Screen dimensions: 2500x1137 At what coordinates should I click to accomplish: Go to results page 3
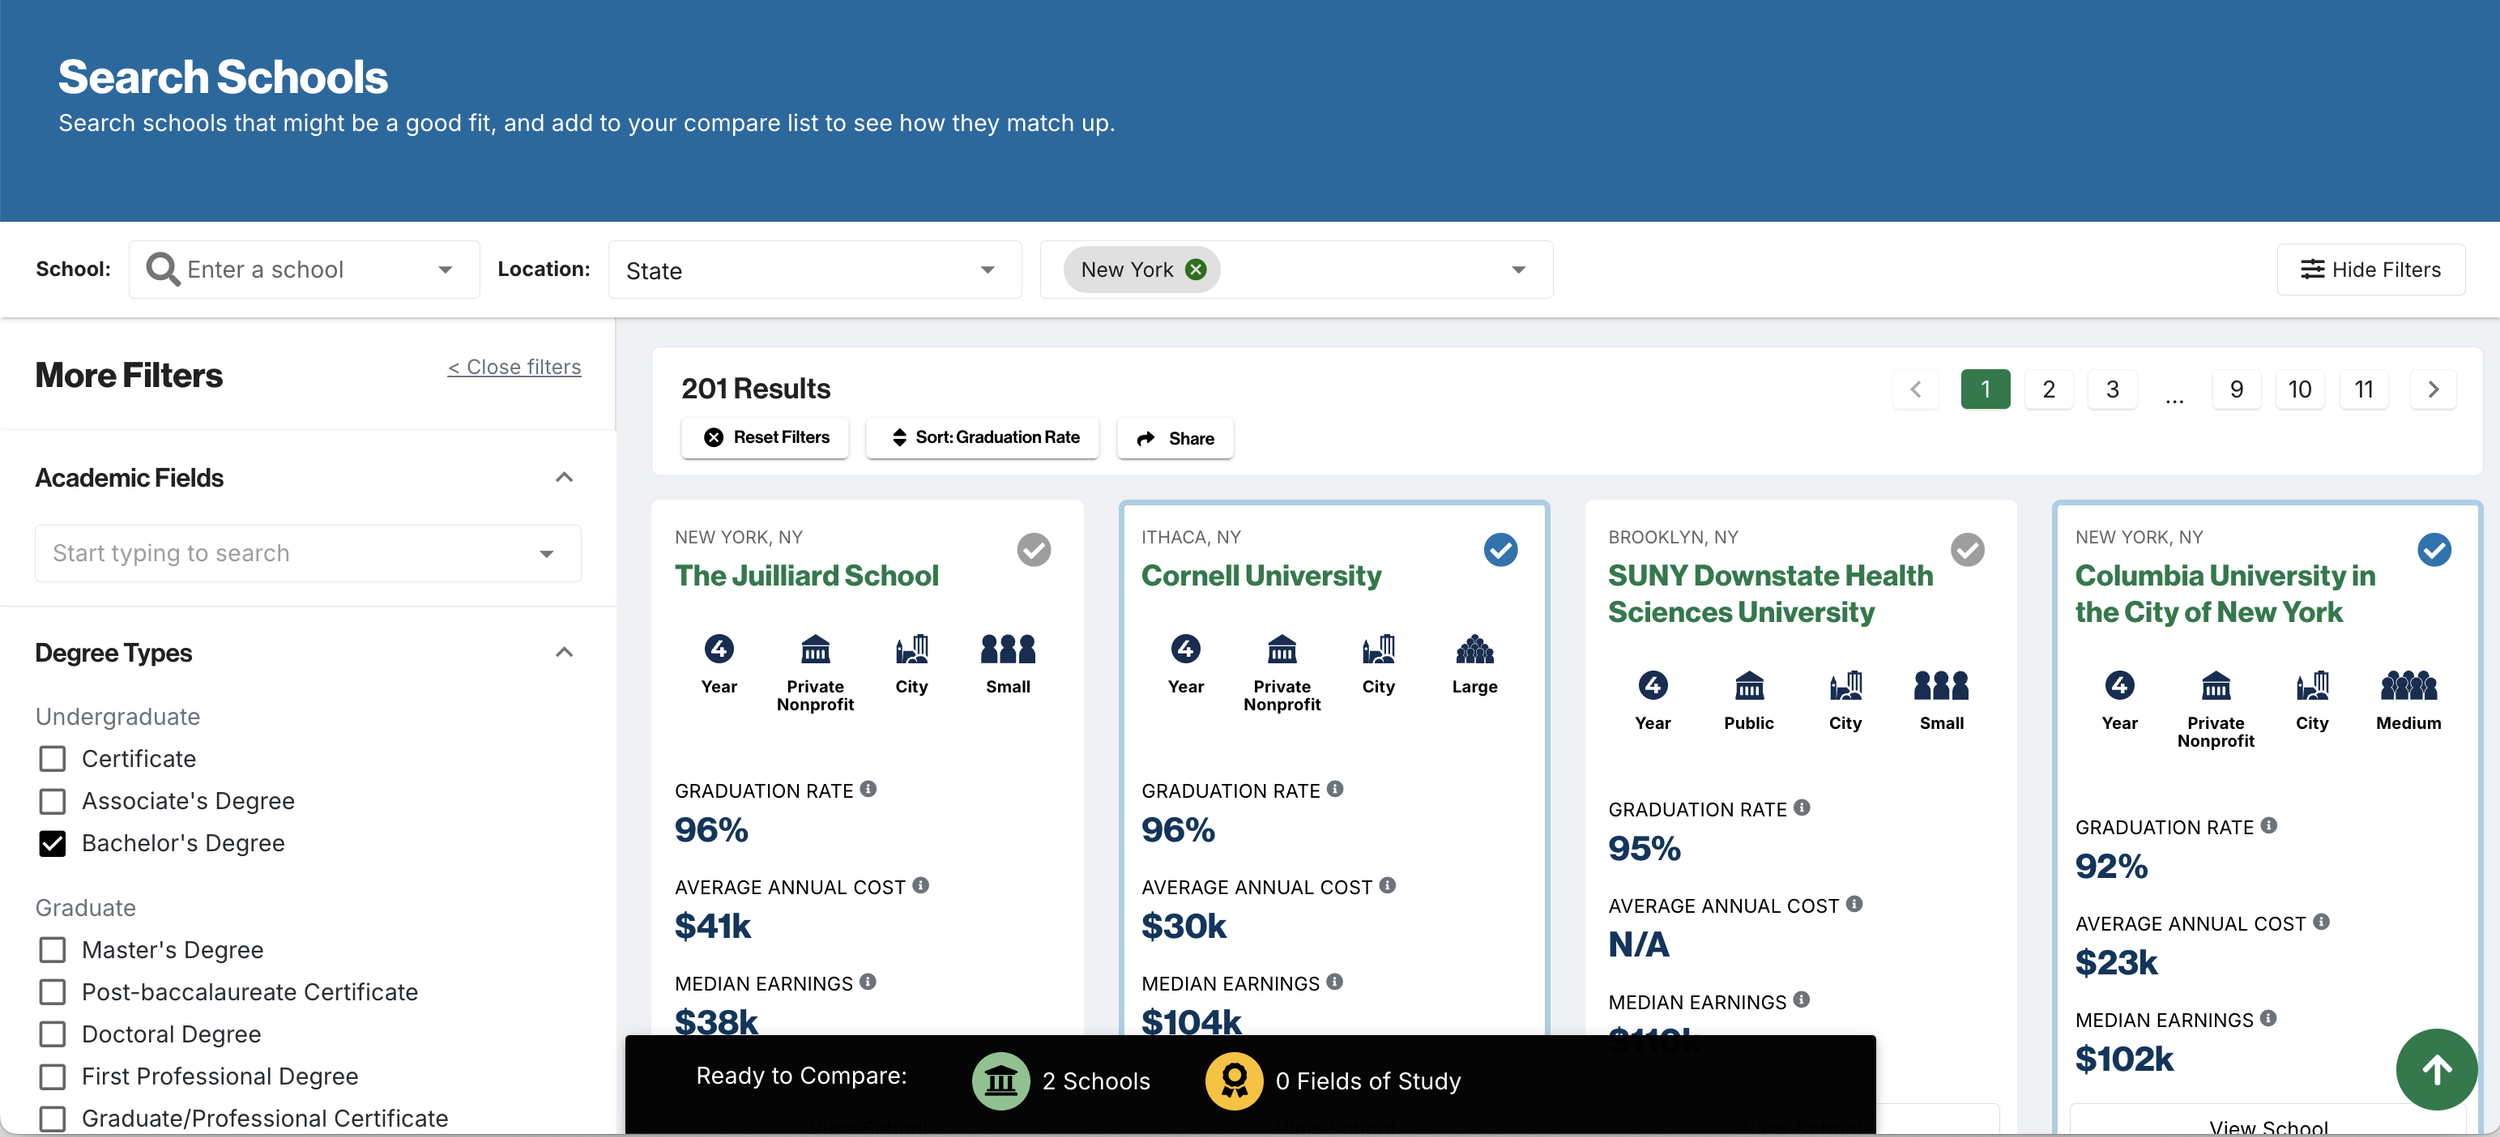coord(2112,389)
